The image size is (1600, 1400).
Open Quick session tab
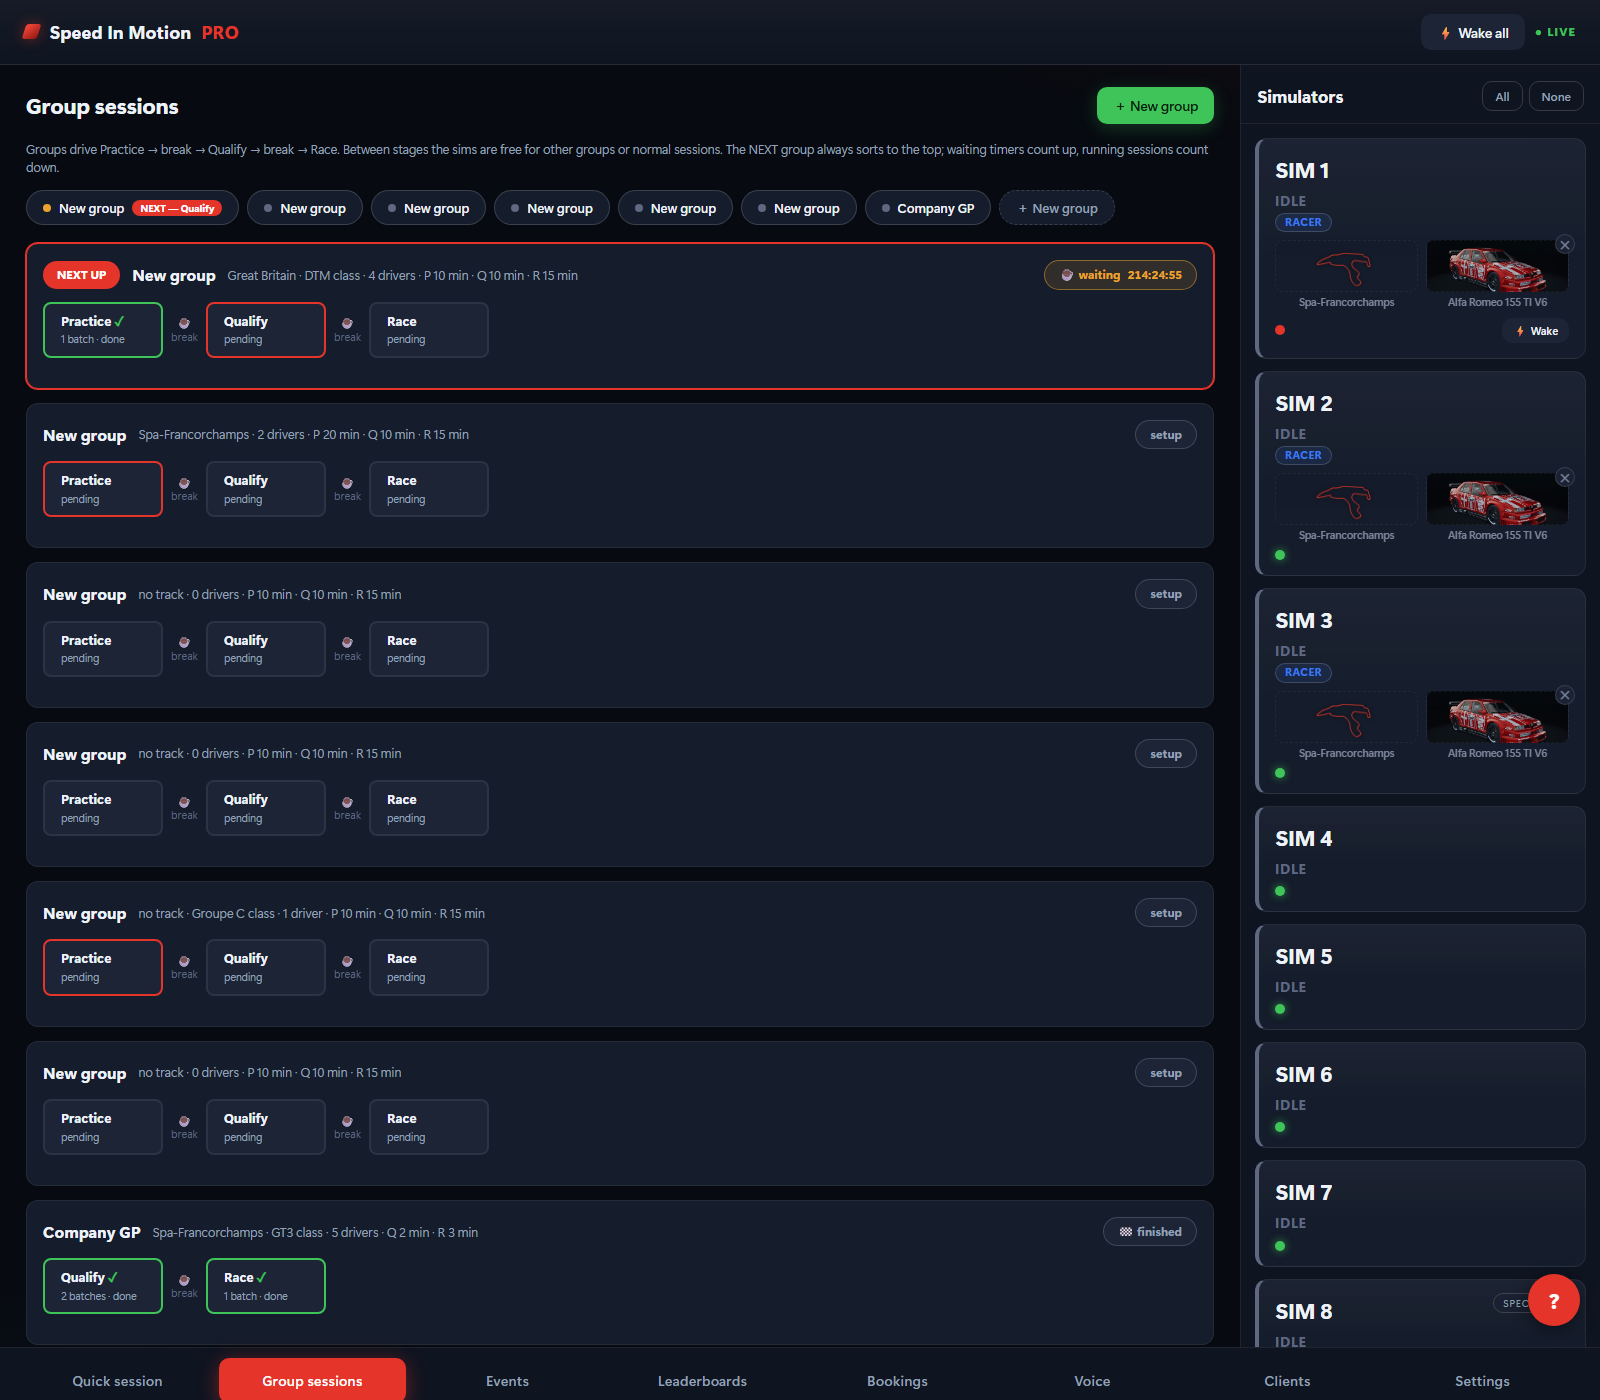pos(117,1381)
